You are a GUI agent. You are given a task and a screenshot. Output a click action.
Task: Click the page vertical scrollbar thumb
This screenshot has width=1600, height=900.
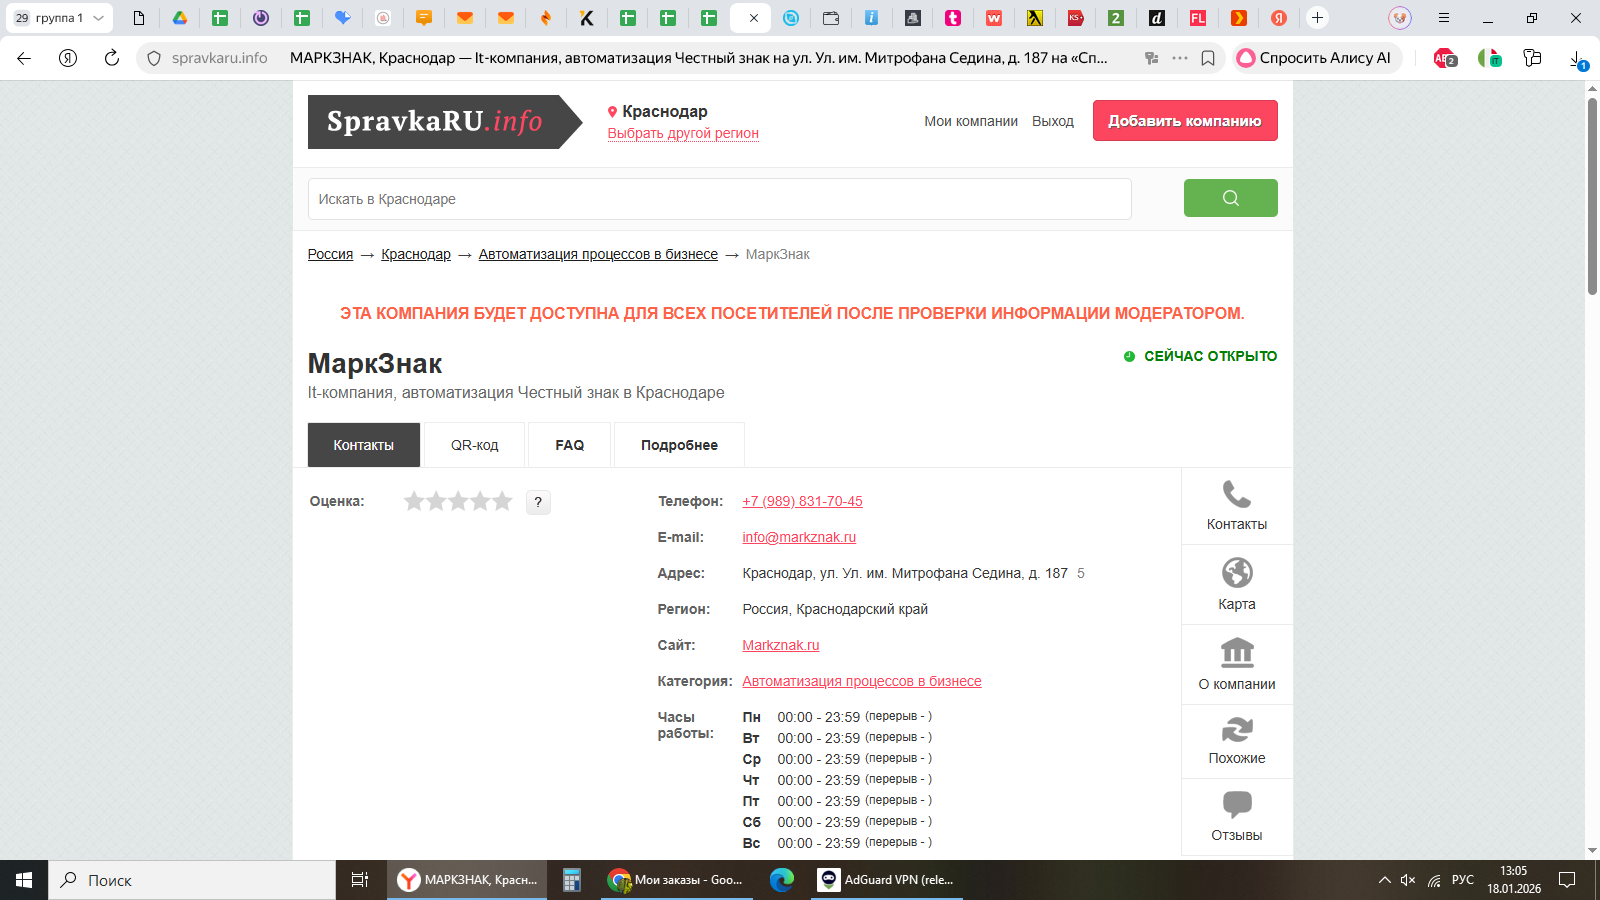click(1592, 195)
